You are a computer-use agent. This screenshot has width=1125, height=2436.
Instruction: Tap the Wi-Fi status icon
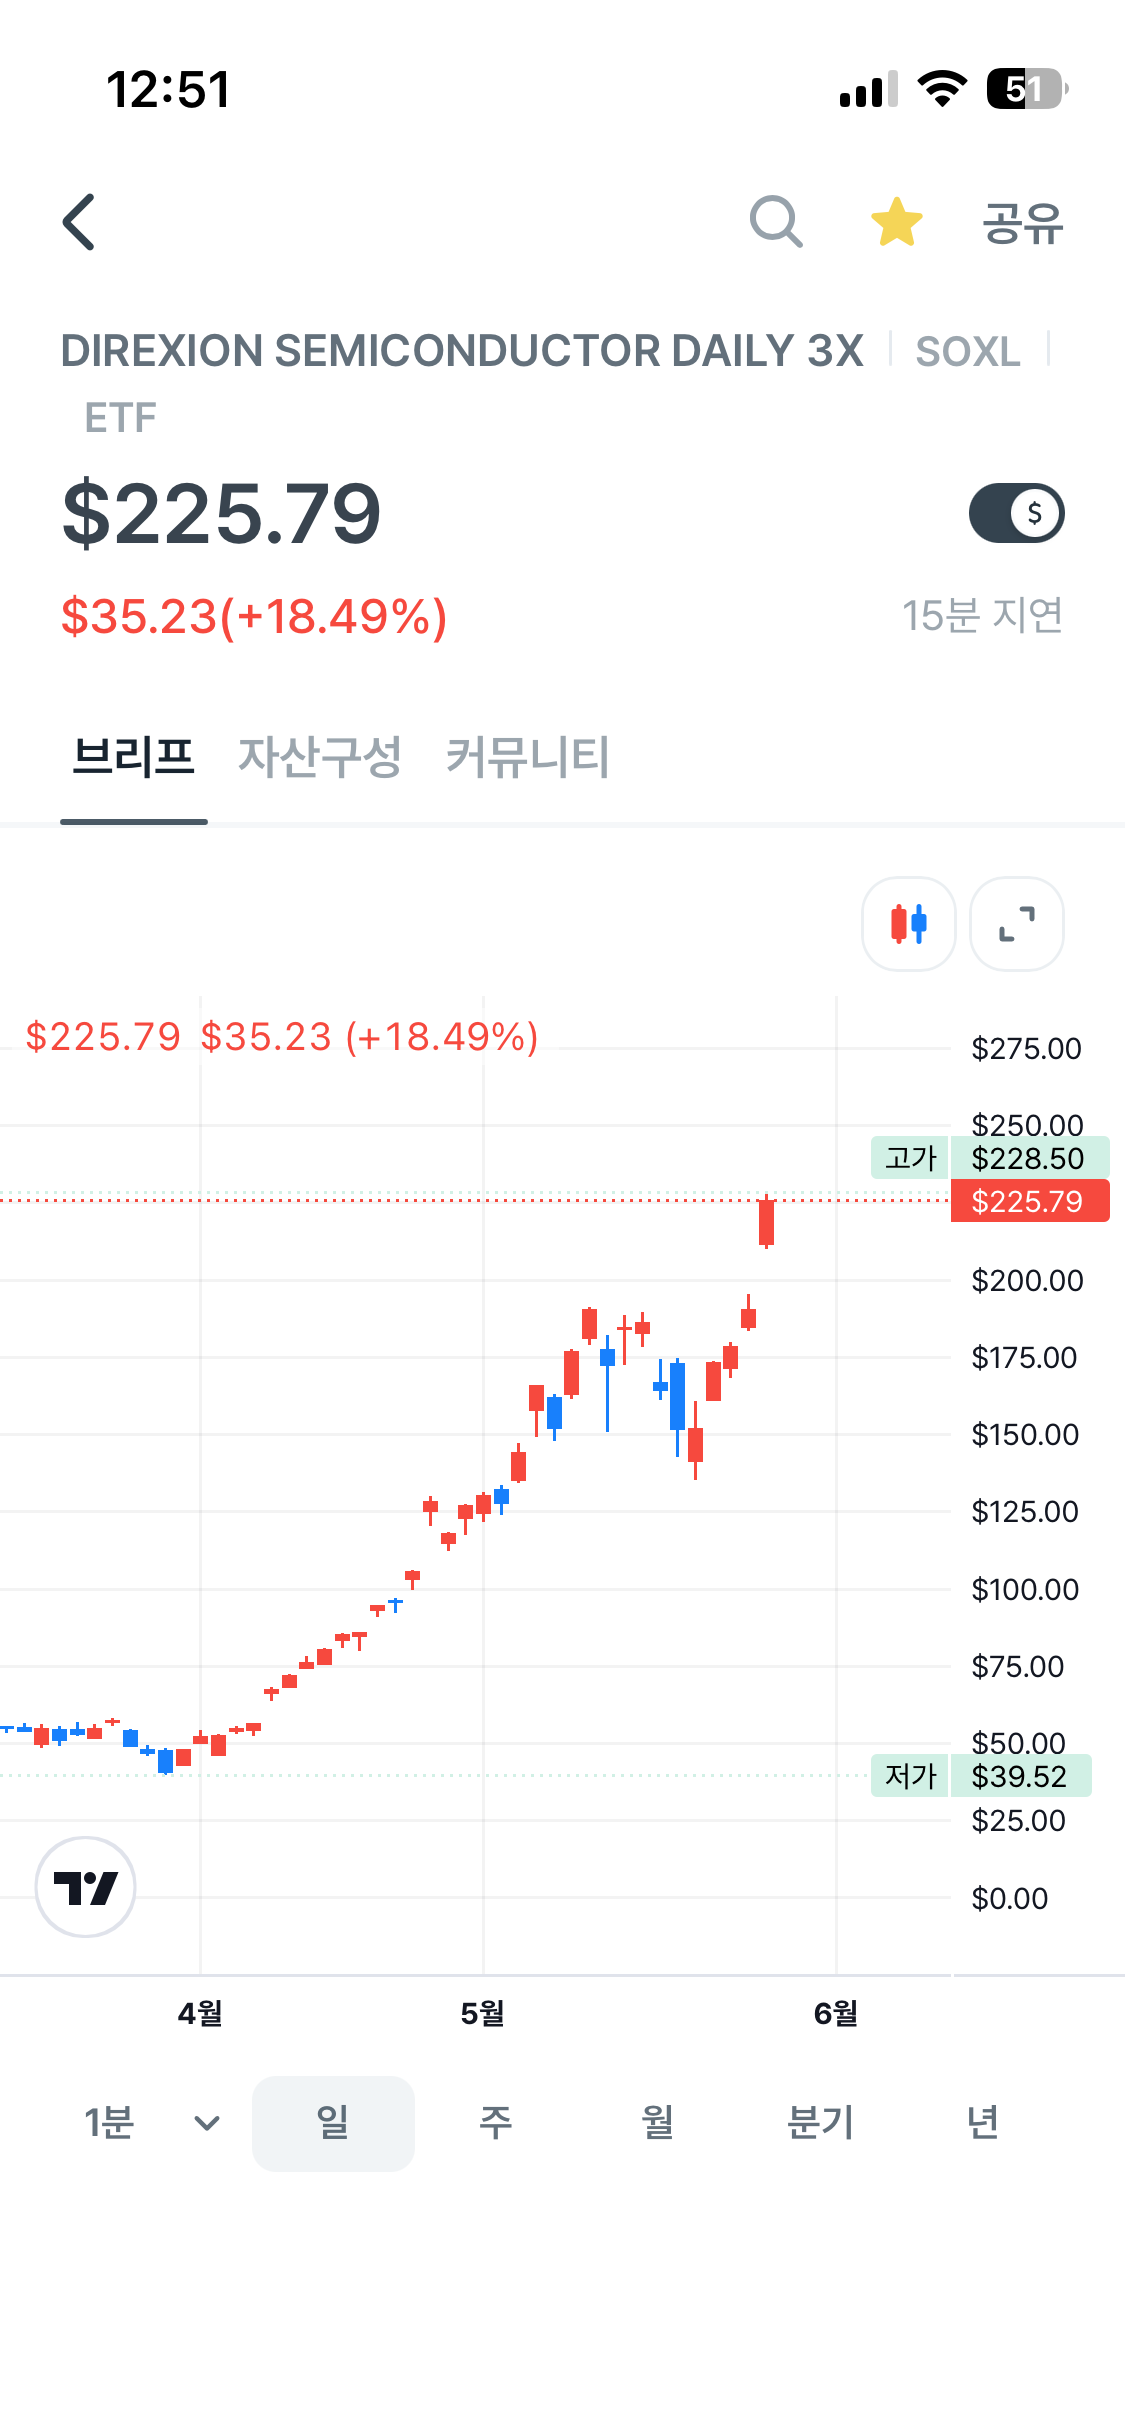coord(942,89)
